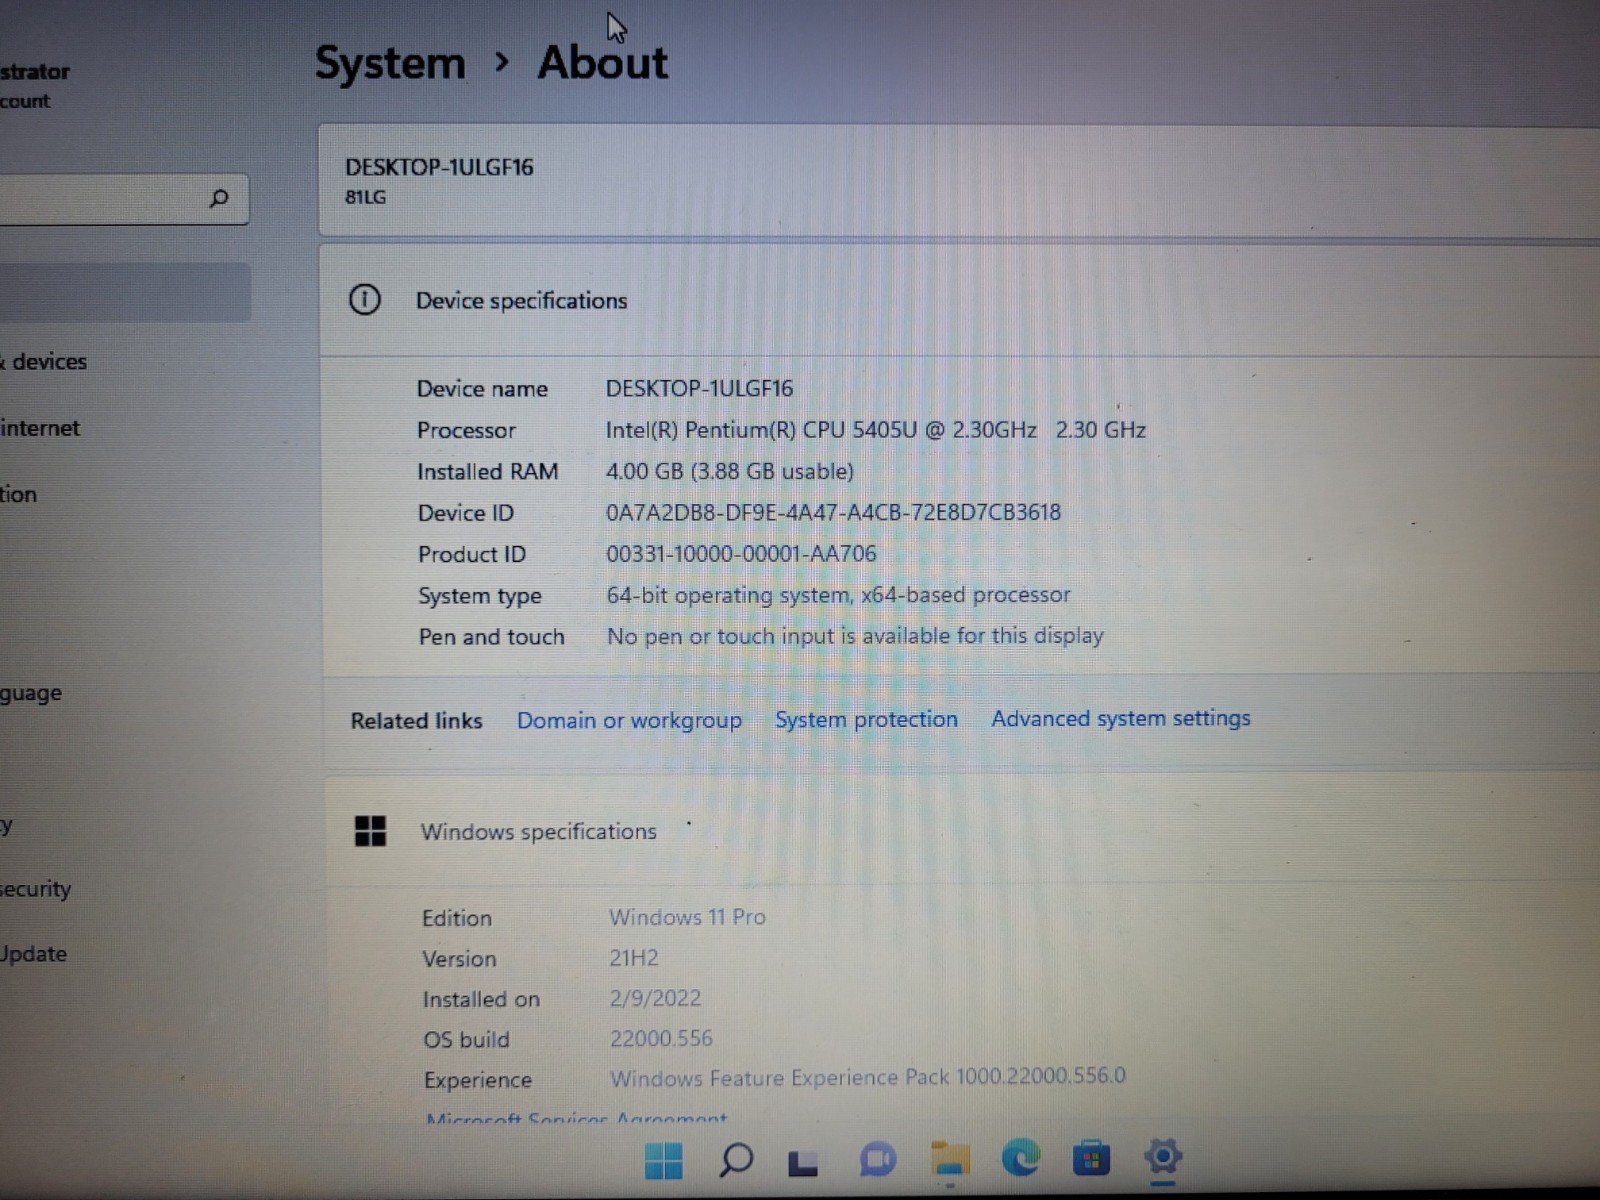
Task: Open Time & language sidebar item
Action: (x=31, y=693)
